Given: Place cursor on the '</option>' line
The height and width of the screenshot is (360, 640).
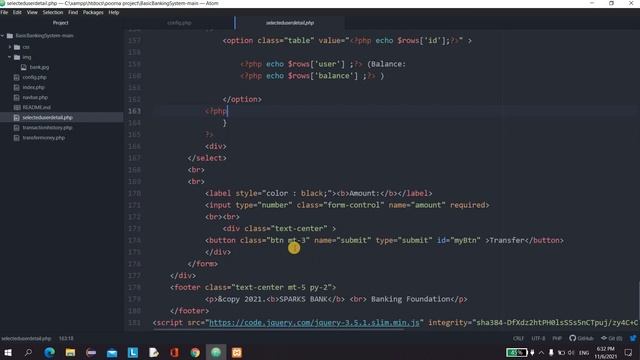Looking at the screenshot, I should (x=242, y=100).
